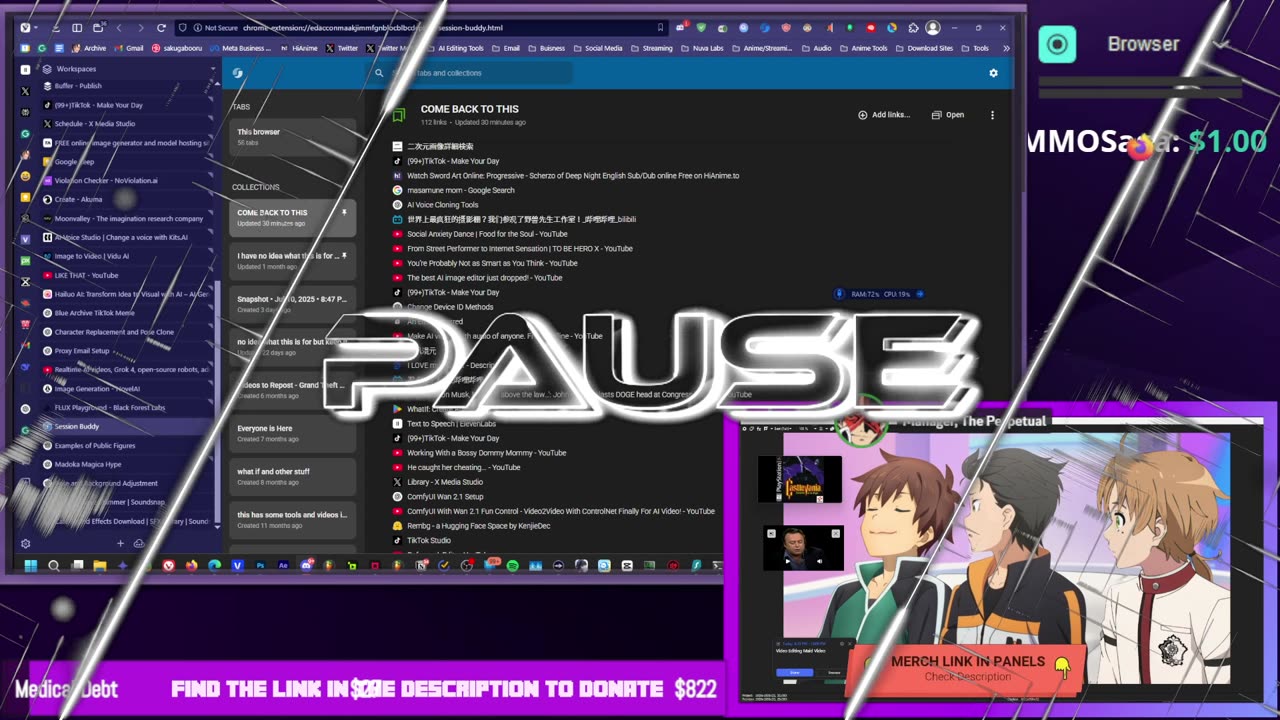Open the Gmail bookmark
This screenshot has width=1280, height=720.
[x=129, y=48]
